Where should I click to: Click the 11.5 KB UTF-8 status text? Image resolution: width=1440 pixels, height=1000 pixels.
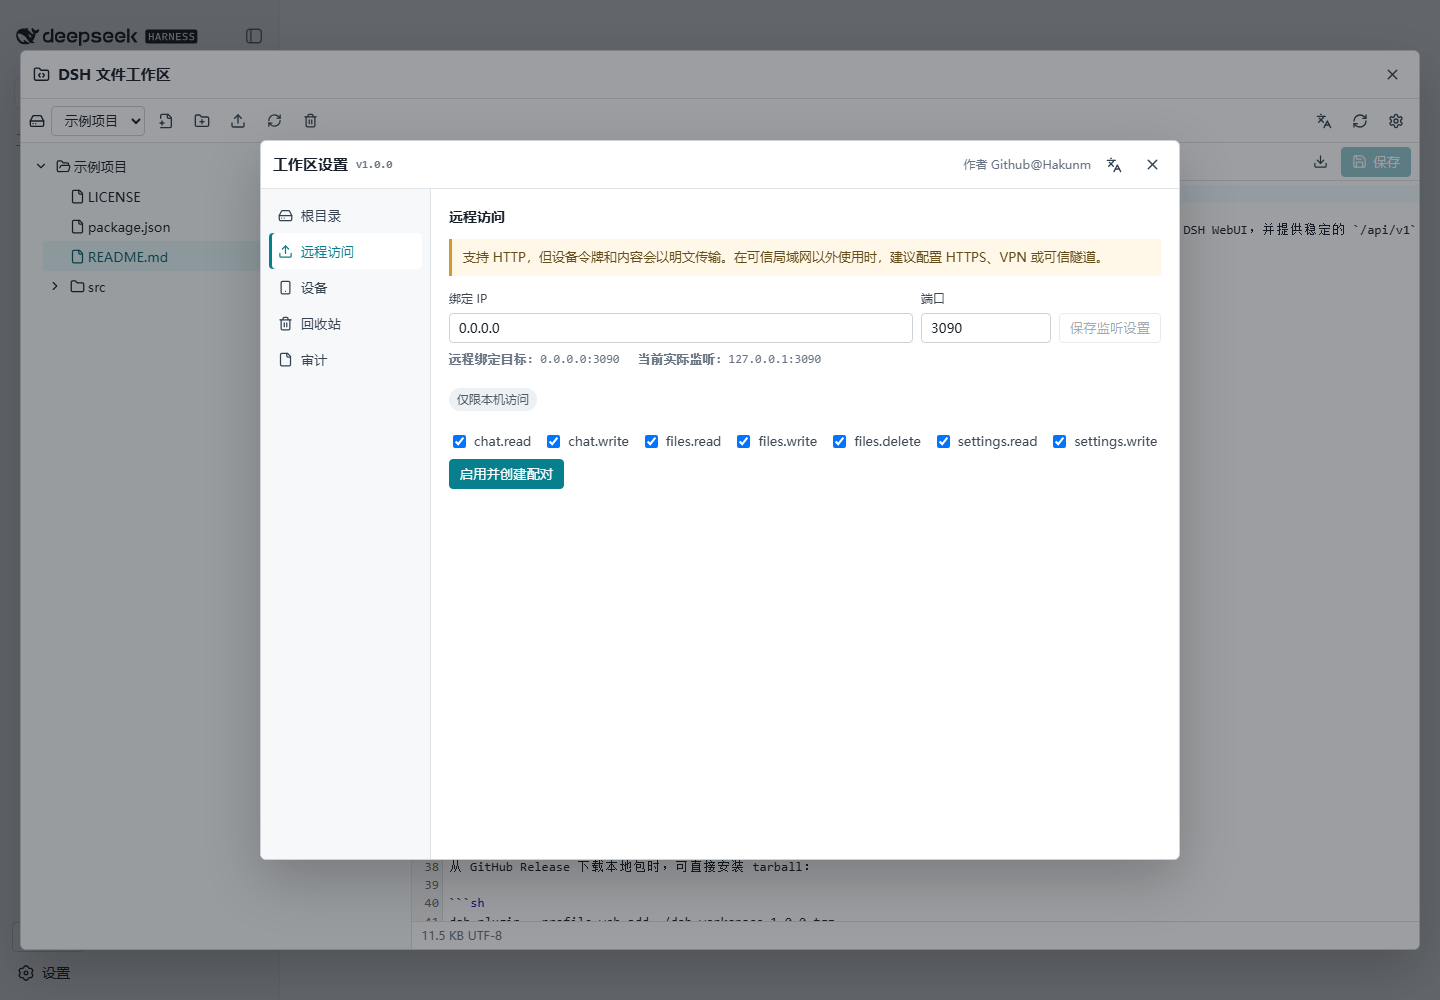click(462, 936)
